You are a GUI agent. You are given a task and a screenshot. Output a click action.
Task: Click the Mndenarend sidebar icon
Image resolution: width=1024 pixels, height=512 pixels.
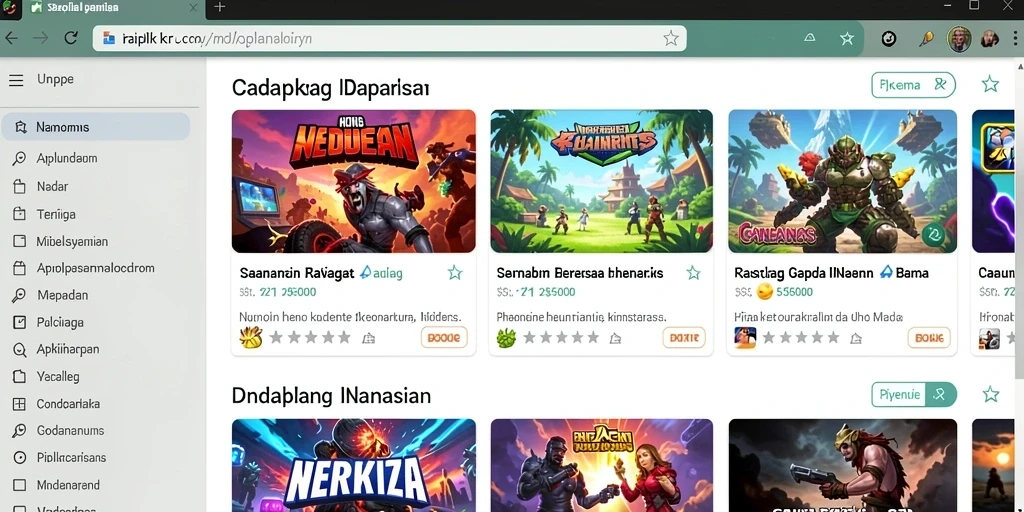click(19, 485)
